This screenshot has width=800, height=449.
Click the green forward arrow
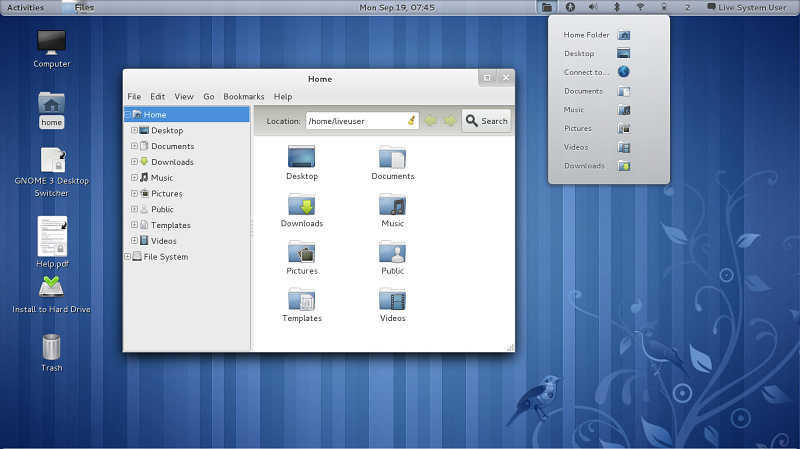pos(450,121)
